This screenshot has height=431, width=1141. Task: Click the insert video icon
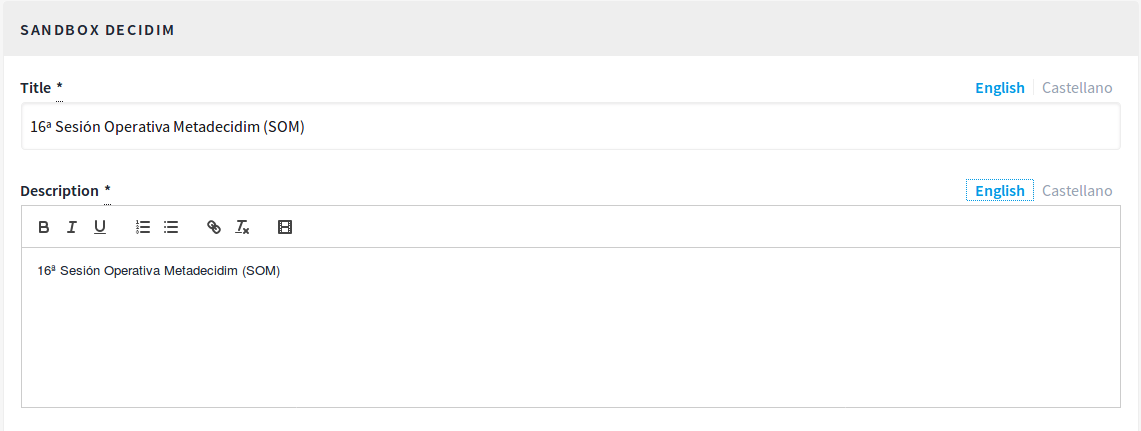(285, 227)
